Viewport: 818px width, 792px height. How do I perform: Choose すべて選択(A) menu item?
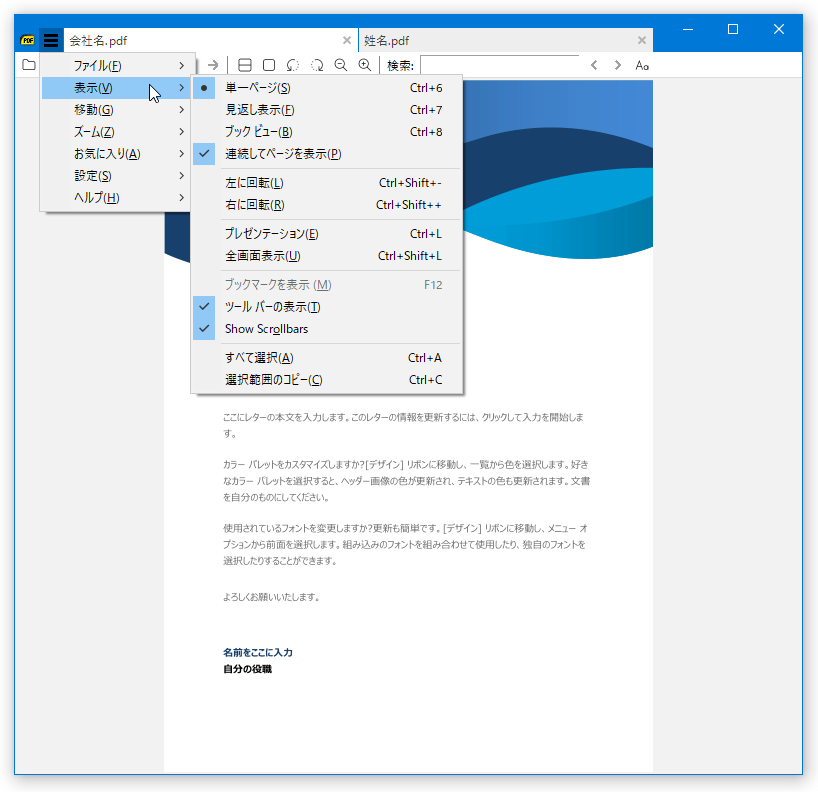pos(327,357)
